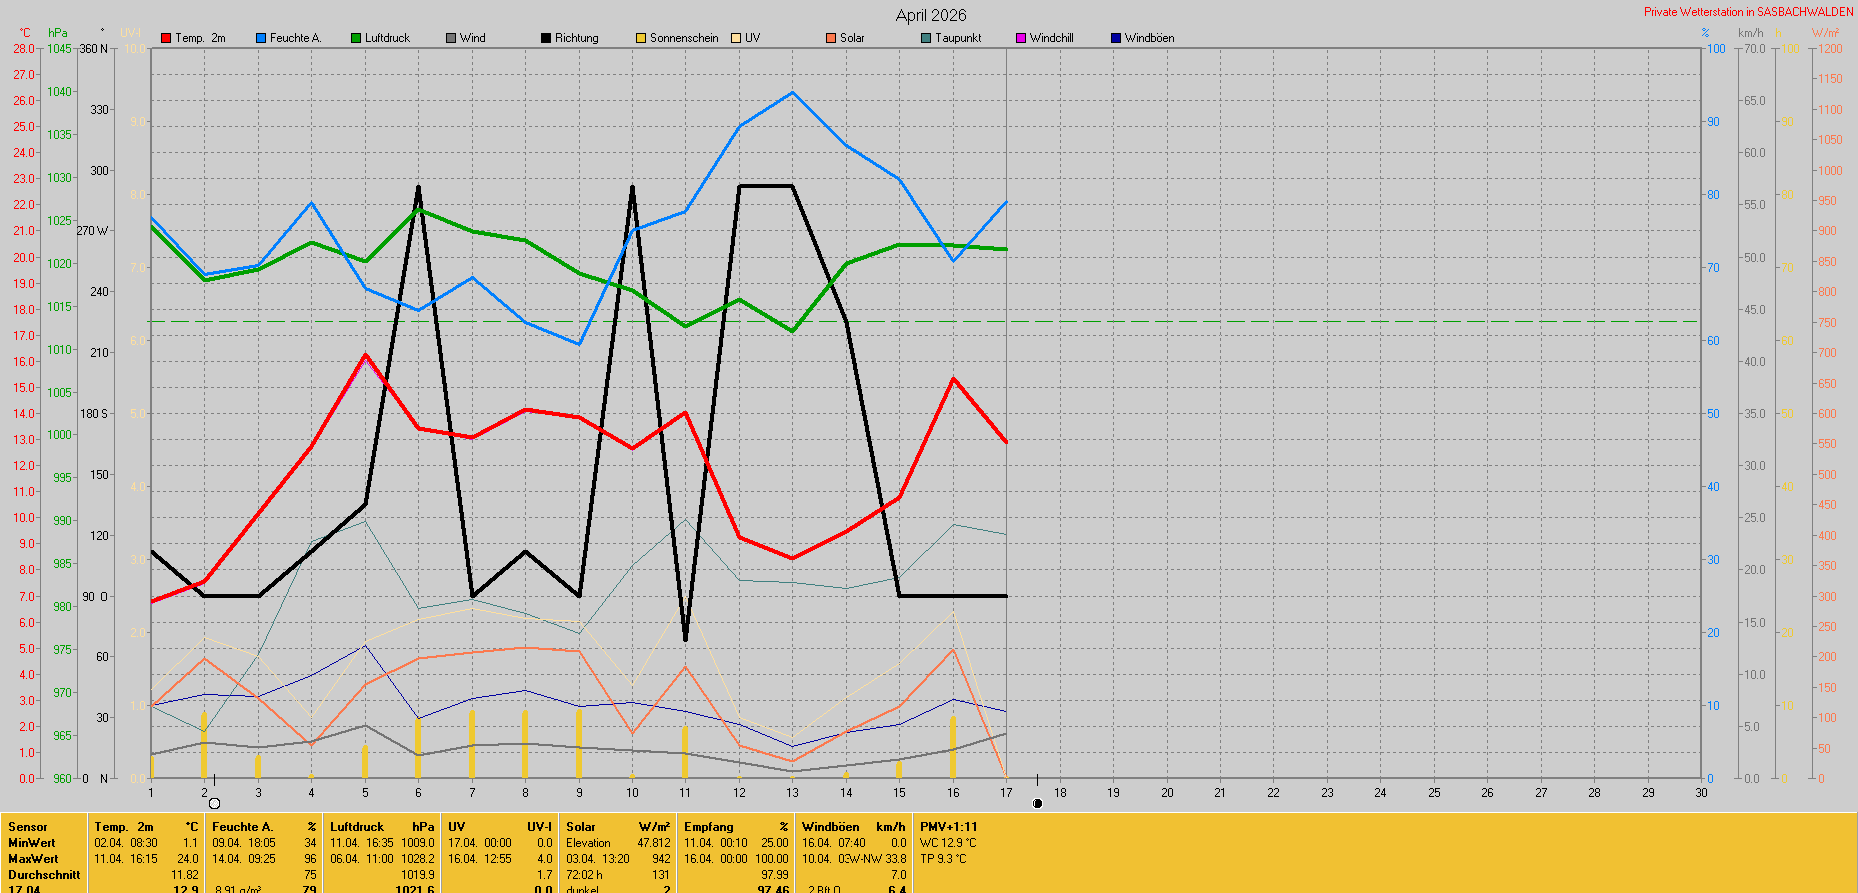Click the MaxWert row label
This screenshot has height=893, width=1858.
coord(33,859)
